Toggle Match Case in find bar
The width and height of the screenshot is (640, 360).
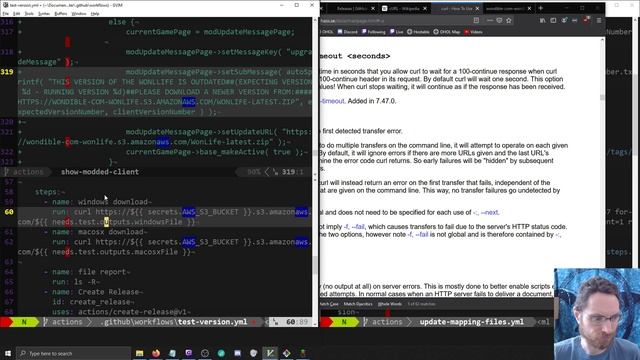click(329, 304)
